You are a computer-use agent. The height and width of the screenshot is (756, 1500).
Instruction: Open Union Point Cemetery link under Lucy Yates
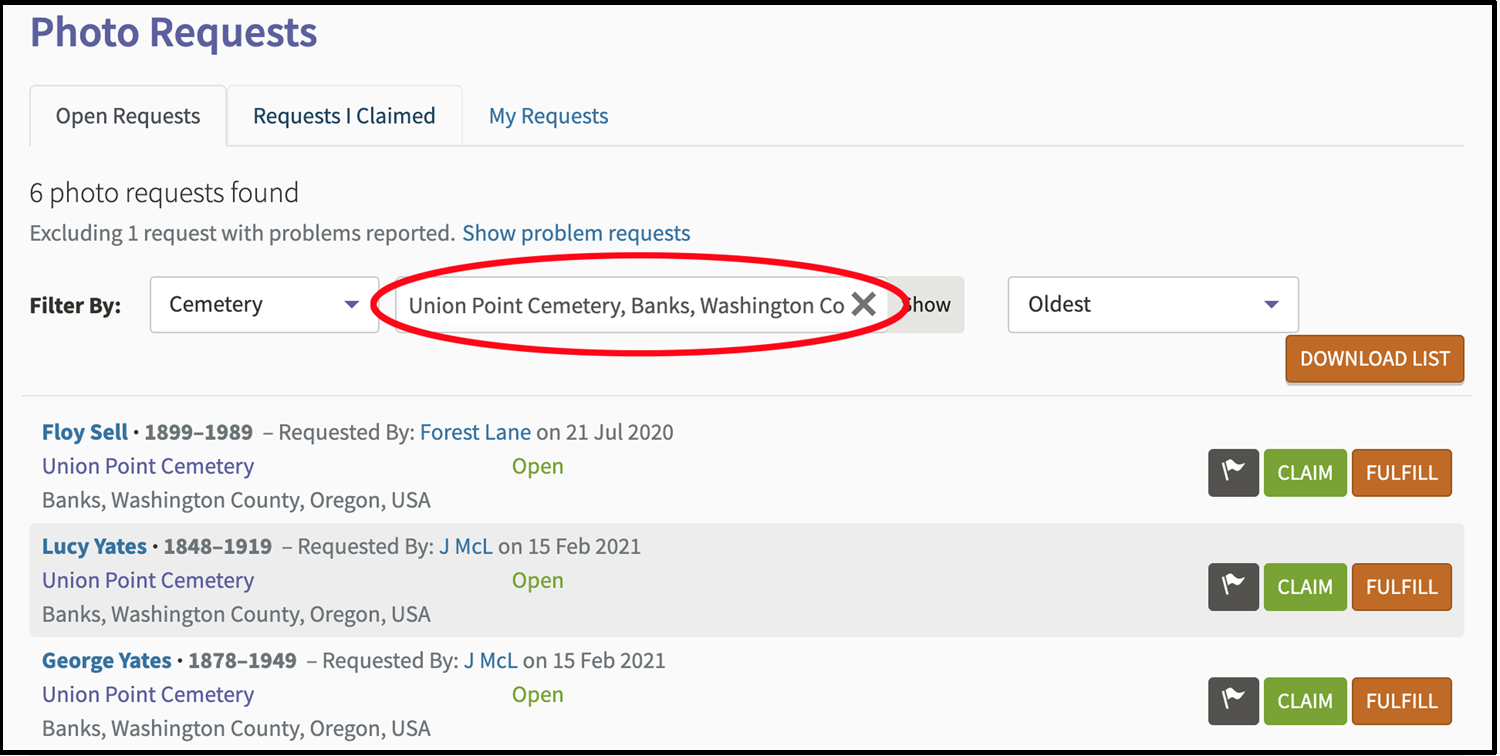(x=148, y=581)
